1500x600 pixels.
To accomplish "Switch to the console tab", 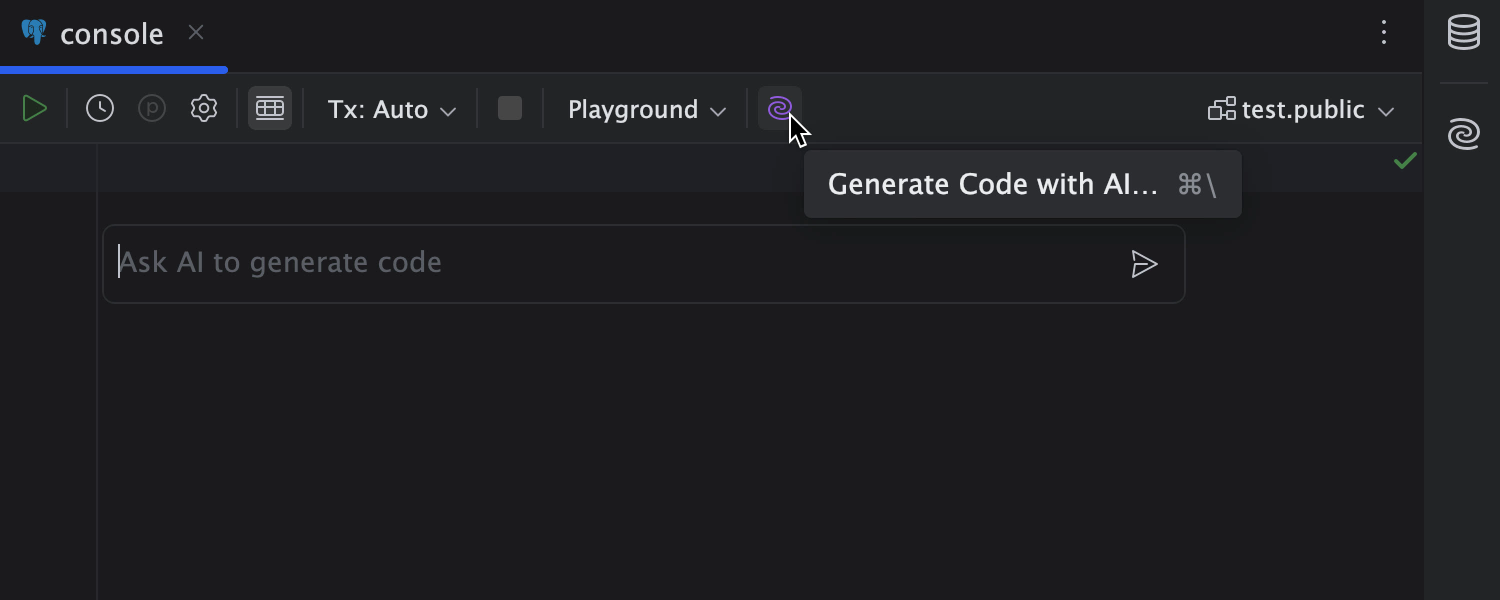I will pos(111,34).
